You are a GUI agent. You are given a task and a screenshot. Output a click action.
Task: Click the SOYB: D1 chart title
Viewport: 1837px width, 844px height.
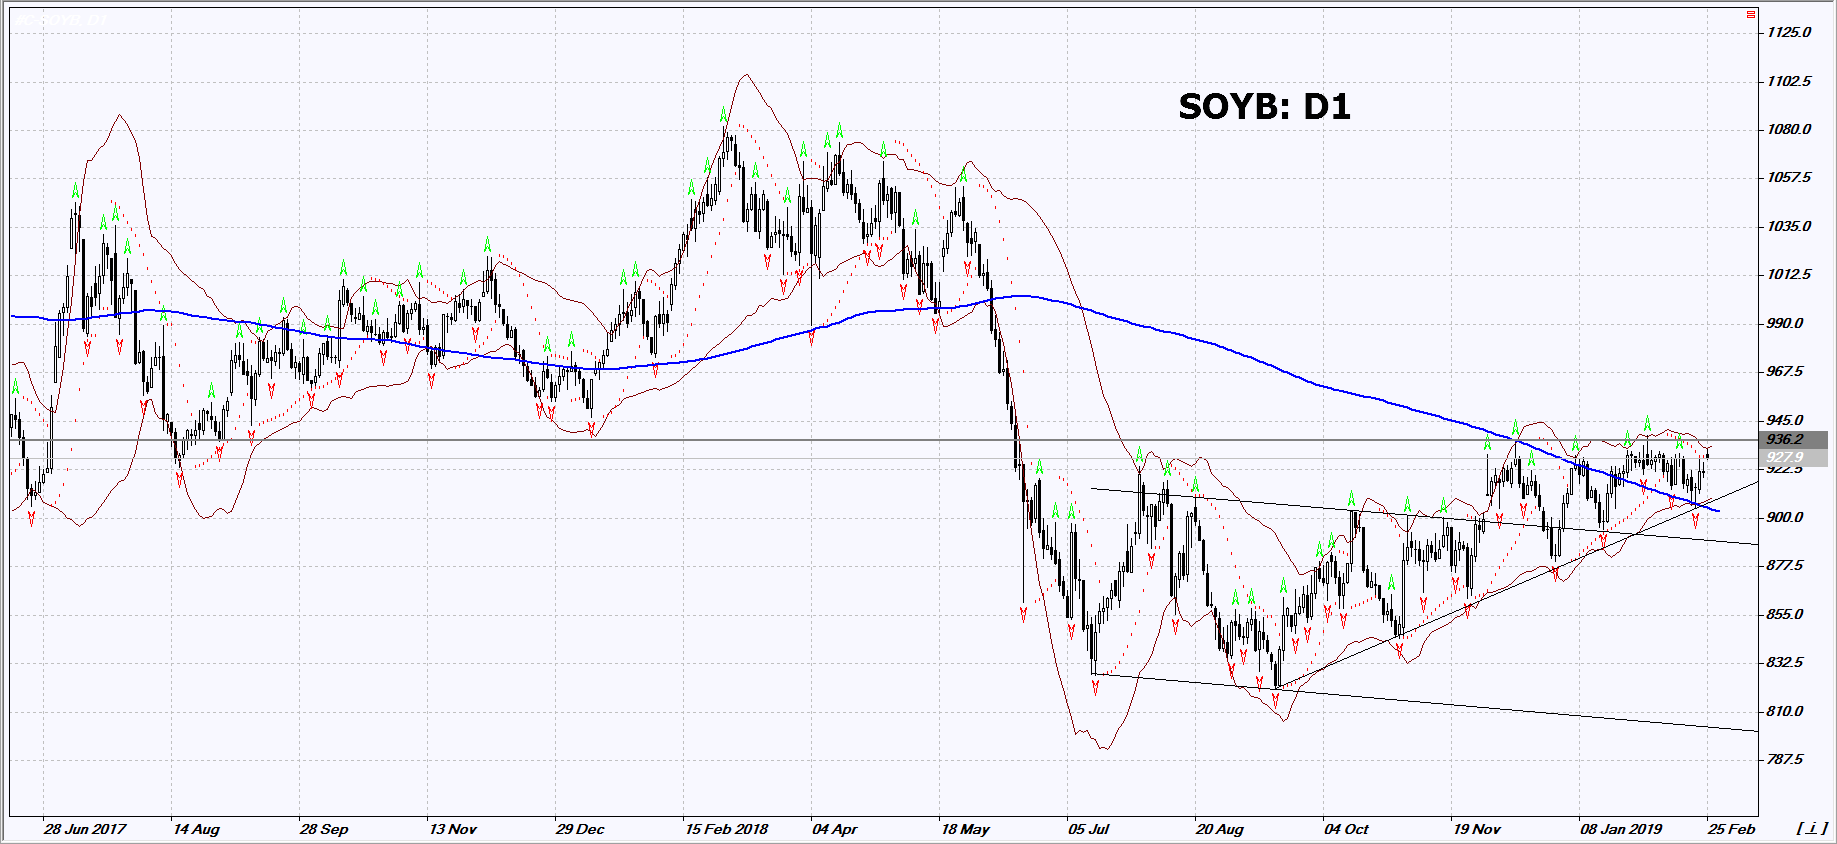[1264, 106]
